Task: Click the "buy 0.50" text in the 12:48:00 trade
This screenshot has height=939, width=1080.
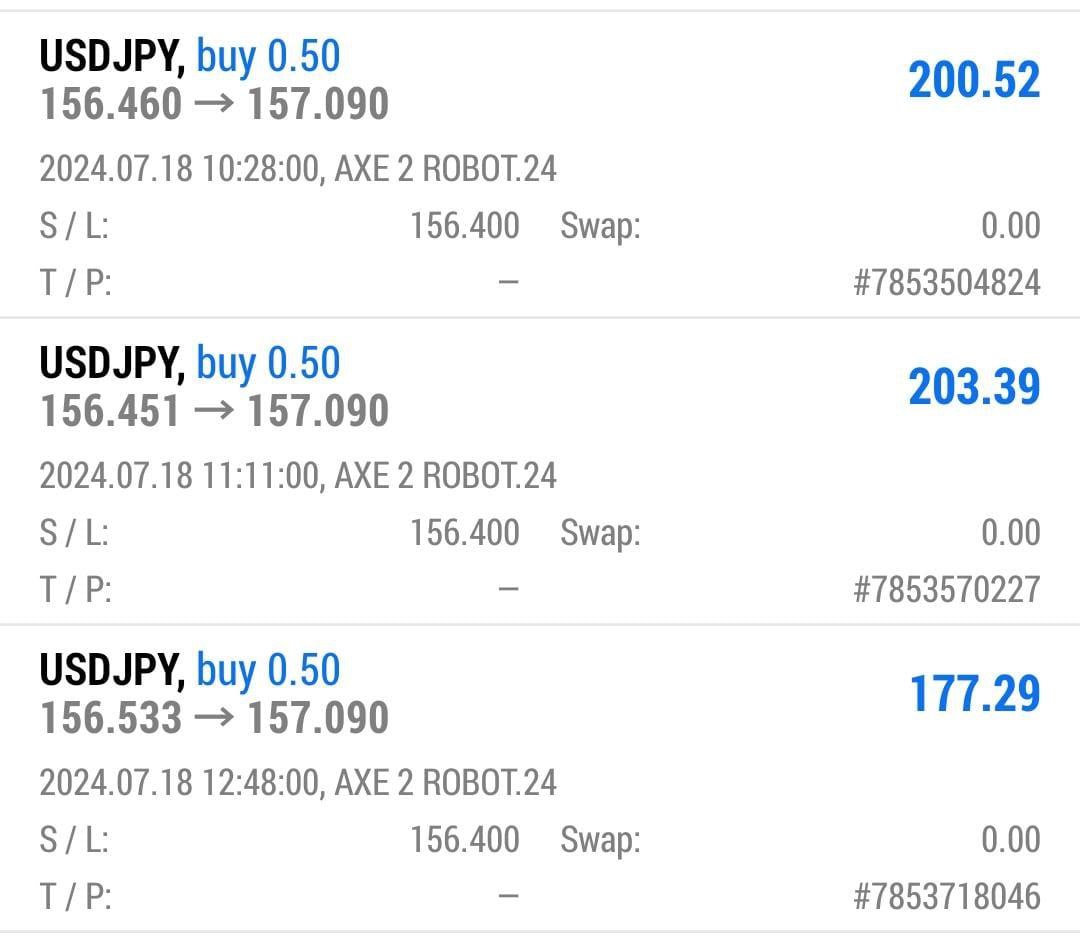Action: [268, 670]
